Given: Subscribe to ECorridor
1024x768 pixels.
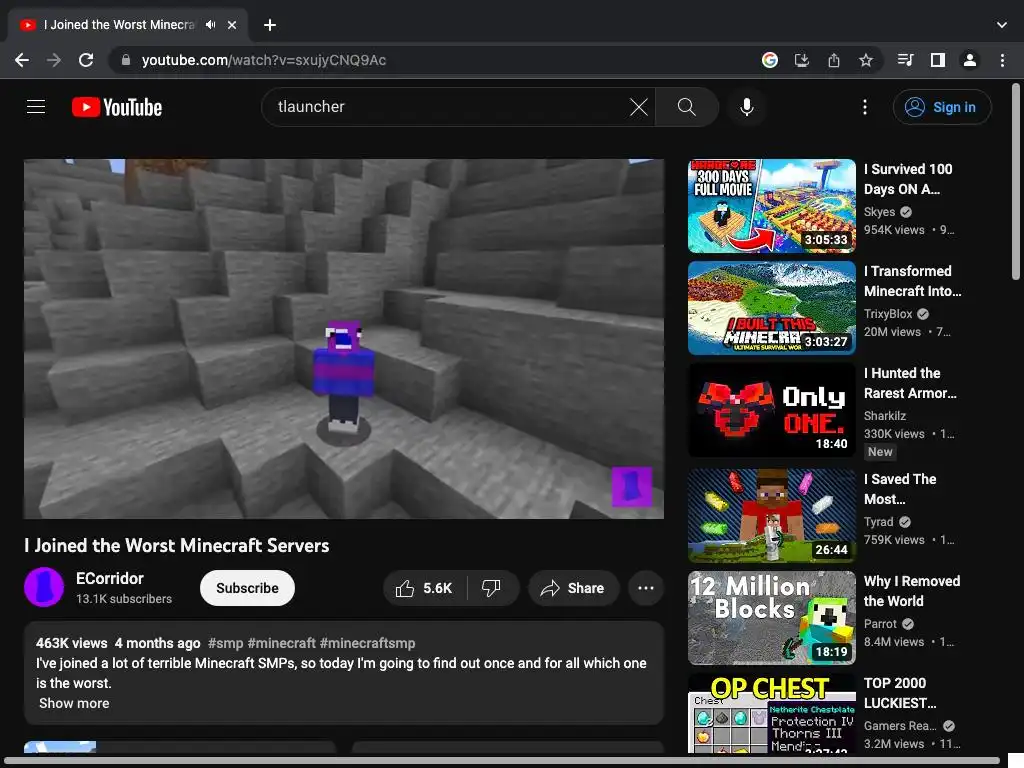Looking at the screenshot, I should click(x=247, y=588).
